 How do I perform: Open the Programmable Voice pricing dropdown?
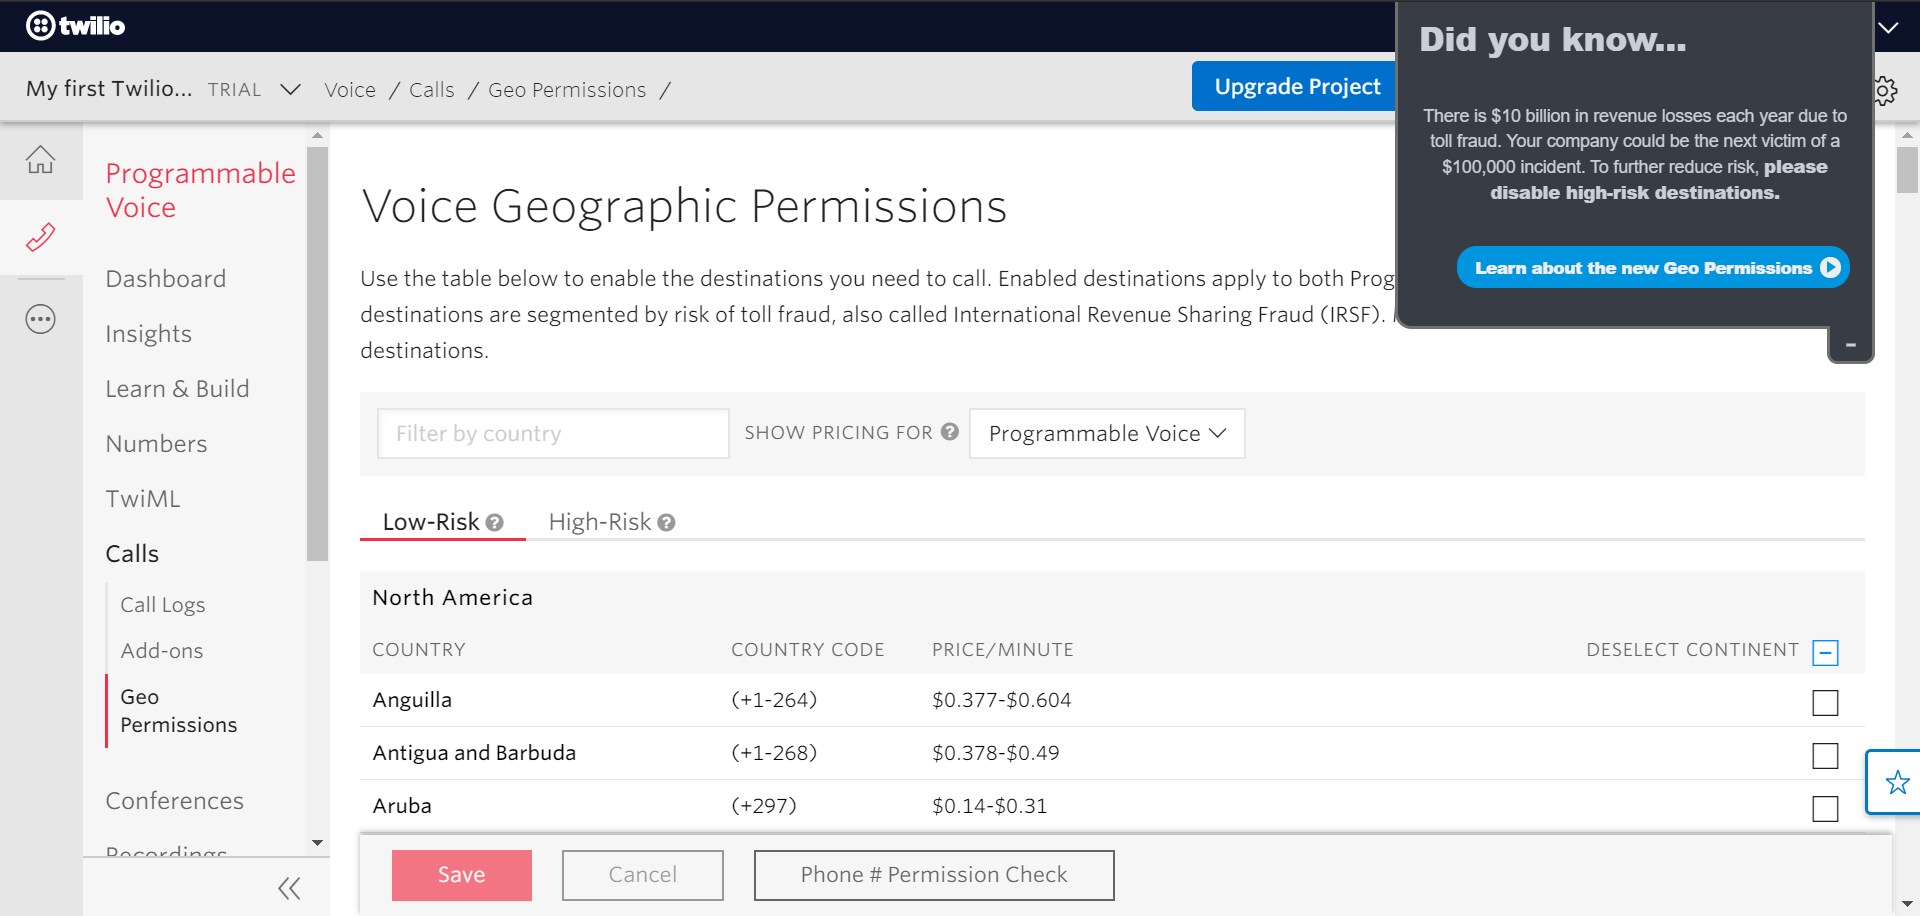pos(1106,433)
